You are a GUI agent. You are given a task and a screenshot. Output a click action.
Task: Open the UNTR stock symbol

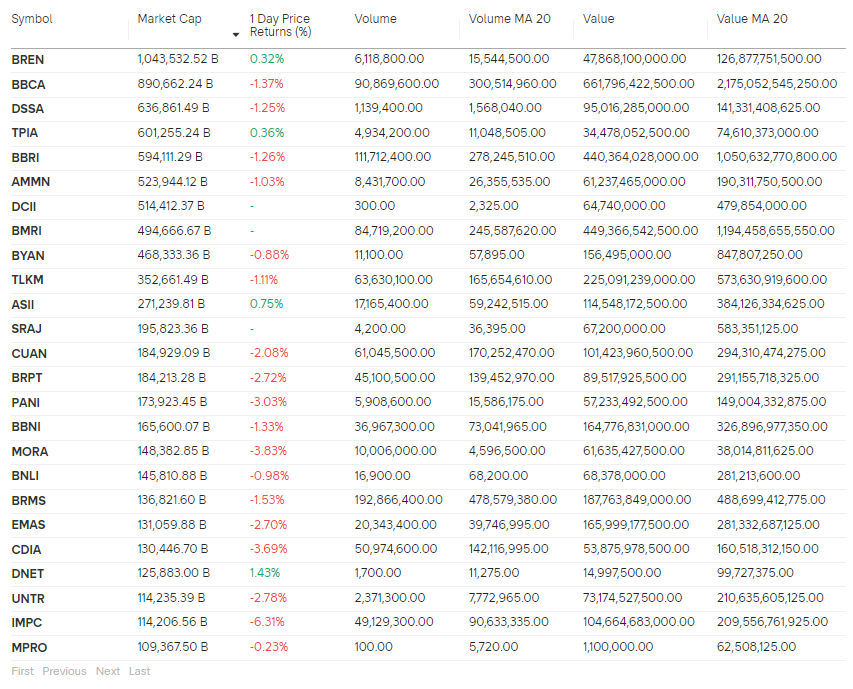(x=28, y=598)
